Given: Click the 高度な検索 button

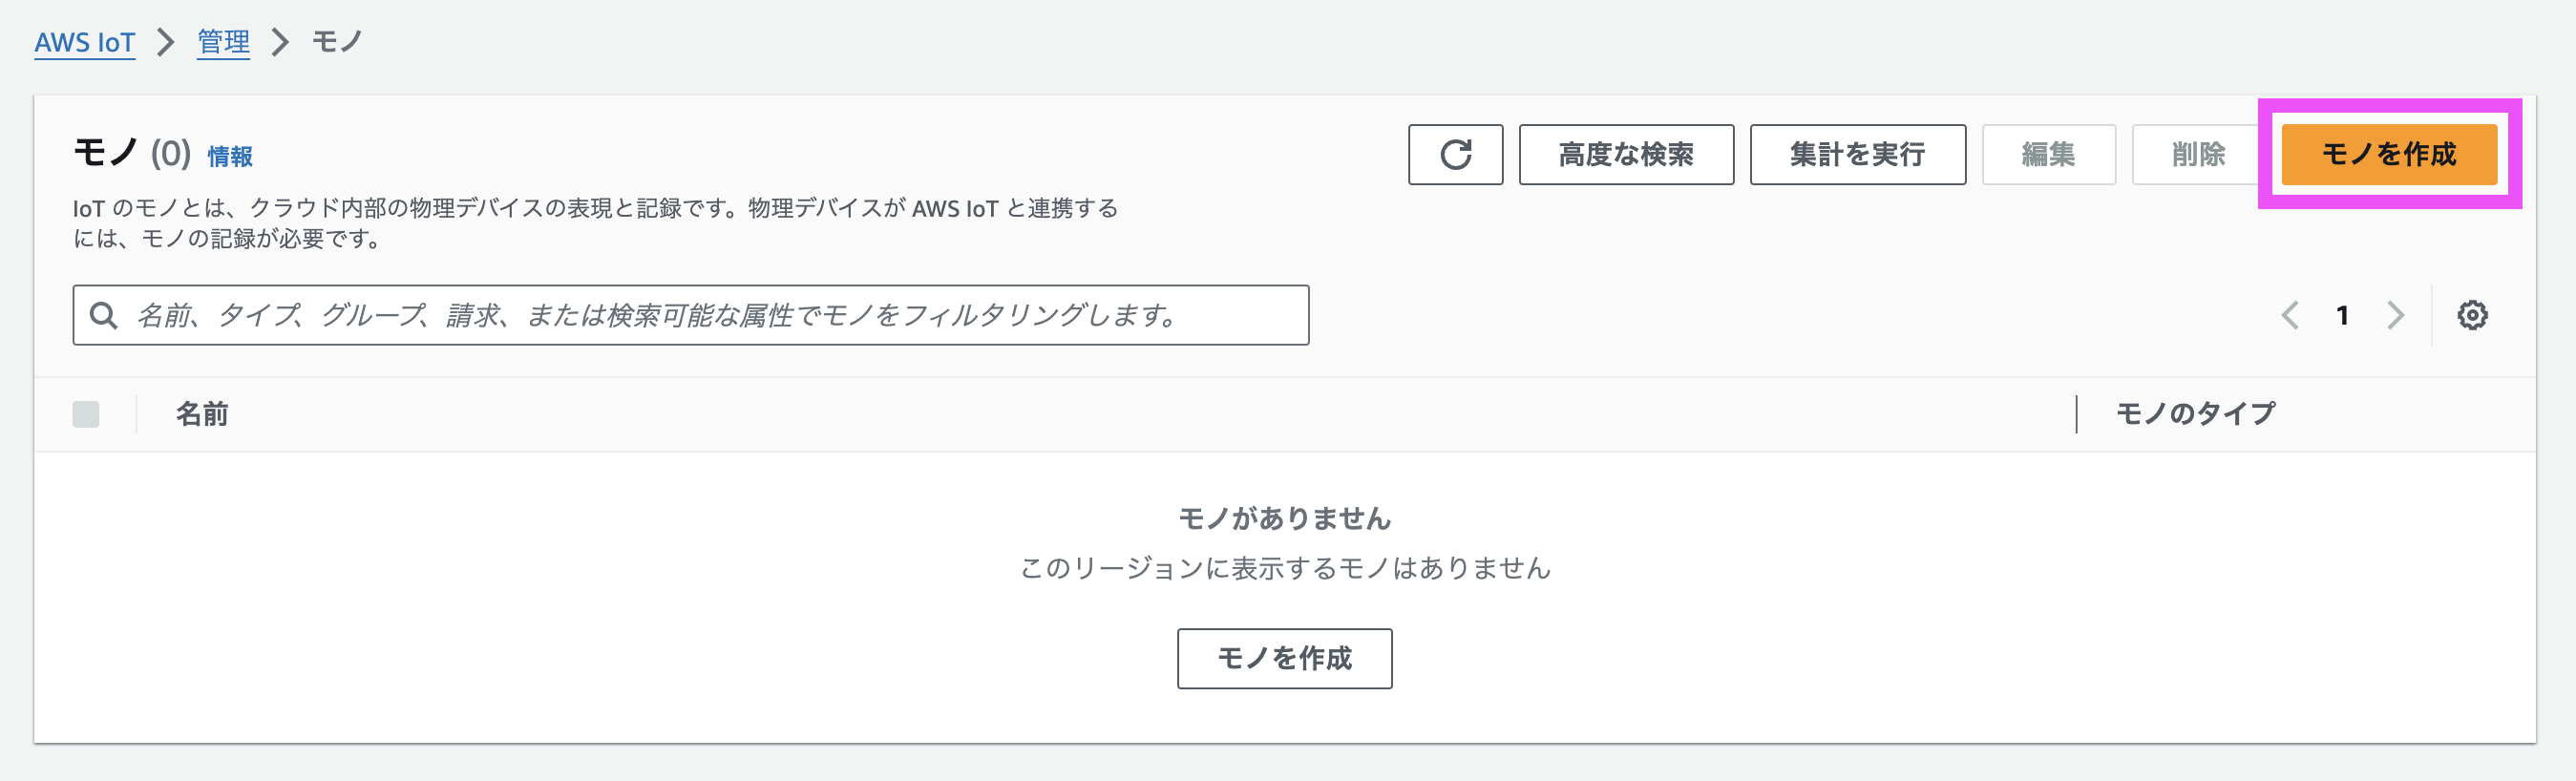Looking at the screenshot, I should (x=1626, y=154).
